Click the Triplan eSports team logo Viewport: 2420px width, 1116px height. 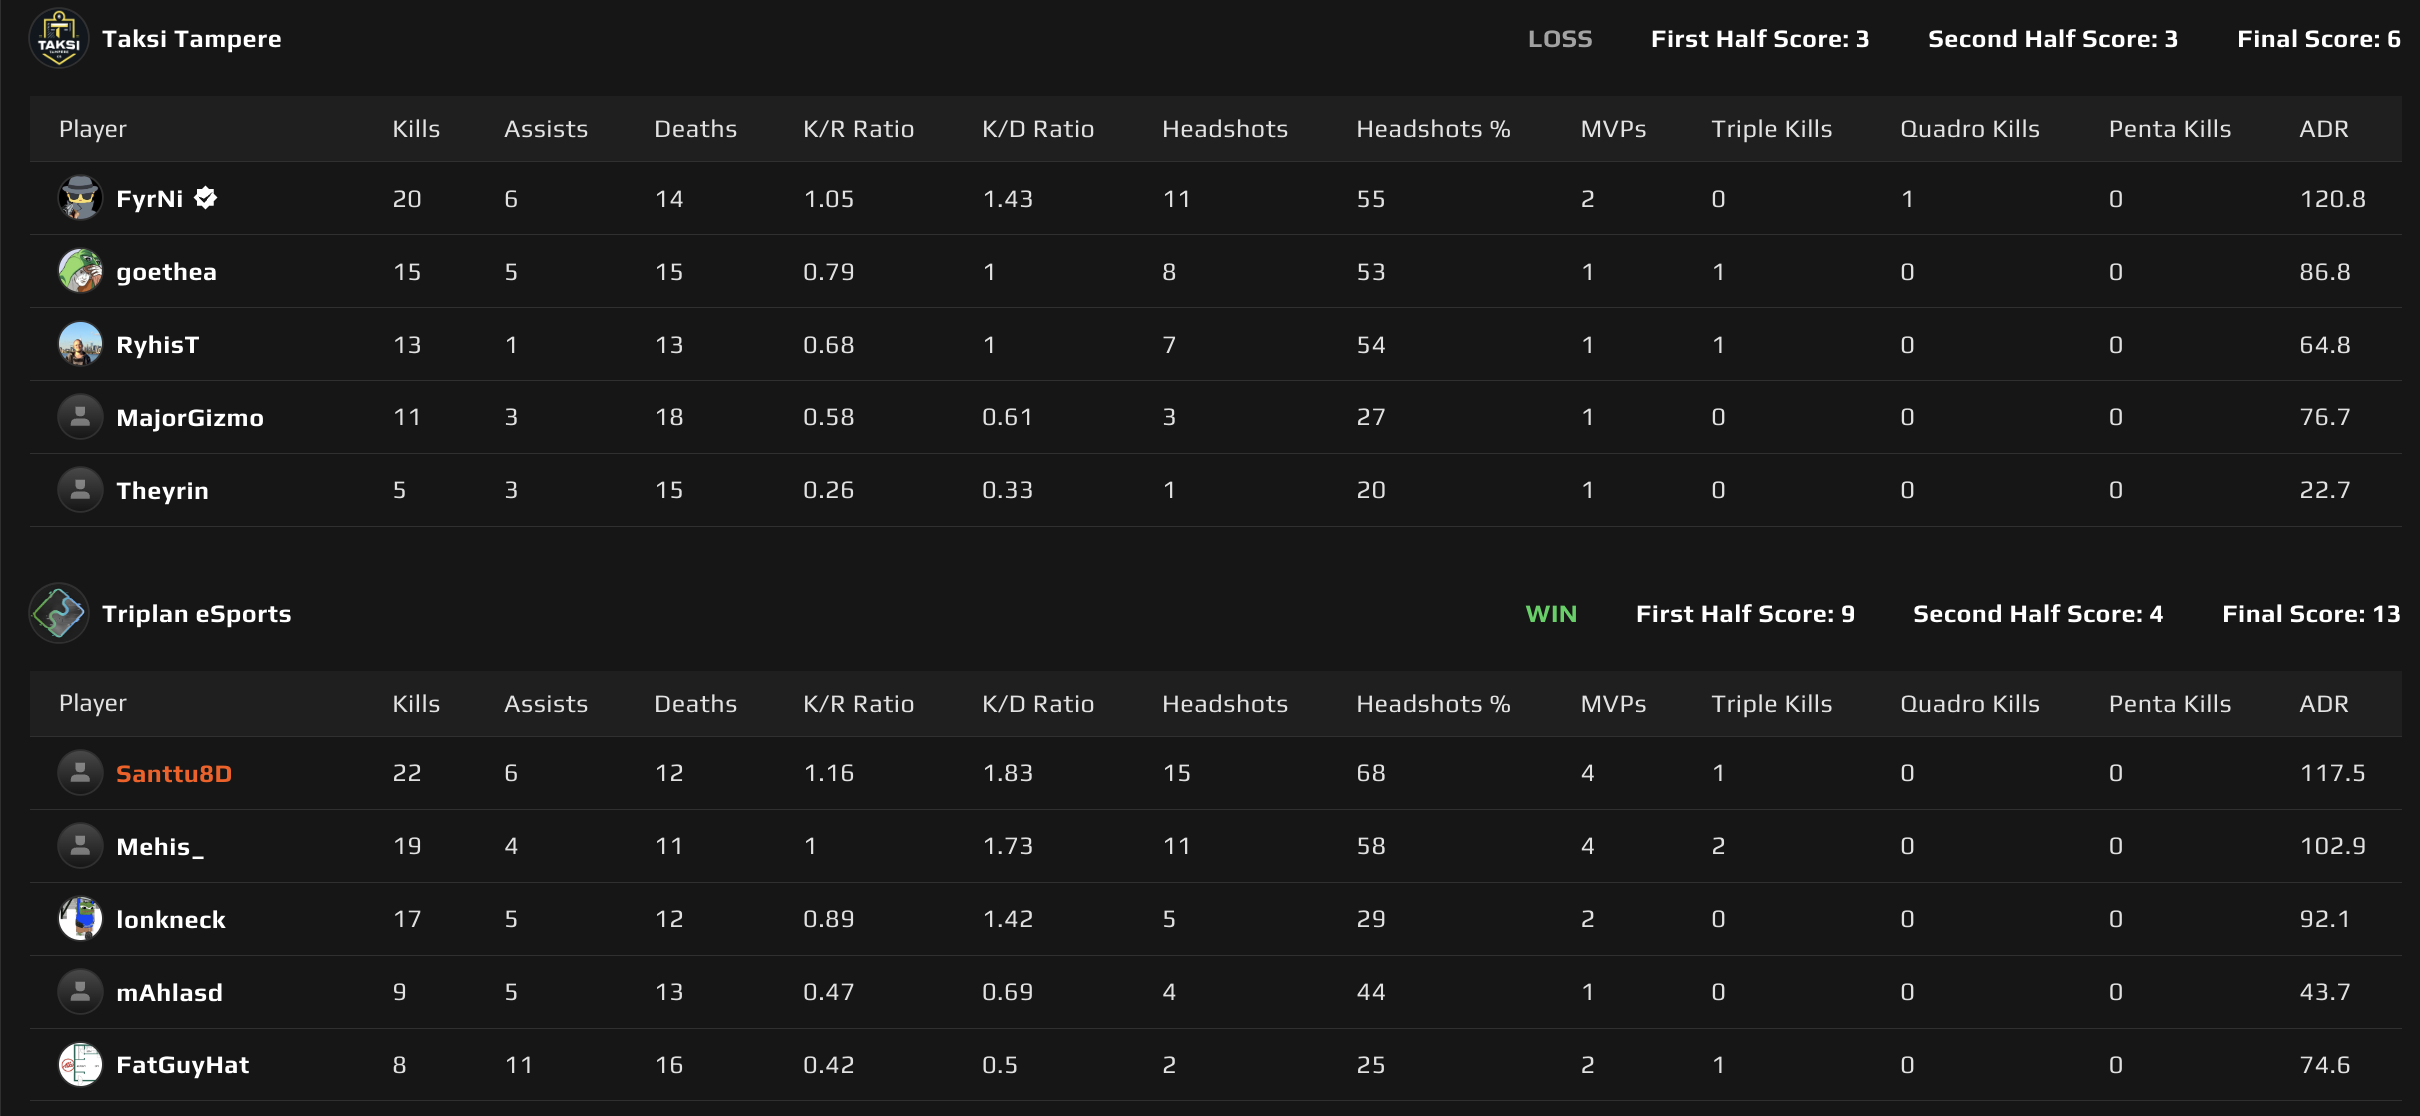click(x=58, y=613)
